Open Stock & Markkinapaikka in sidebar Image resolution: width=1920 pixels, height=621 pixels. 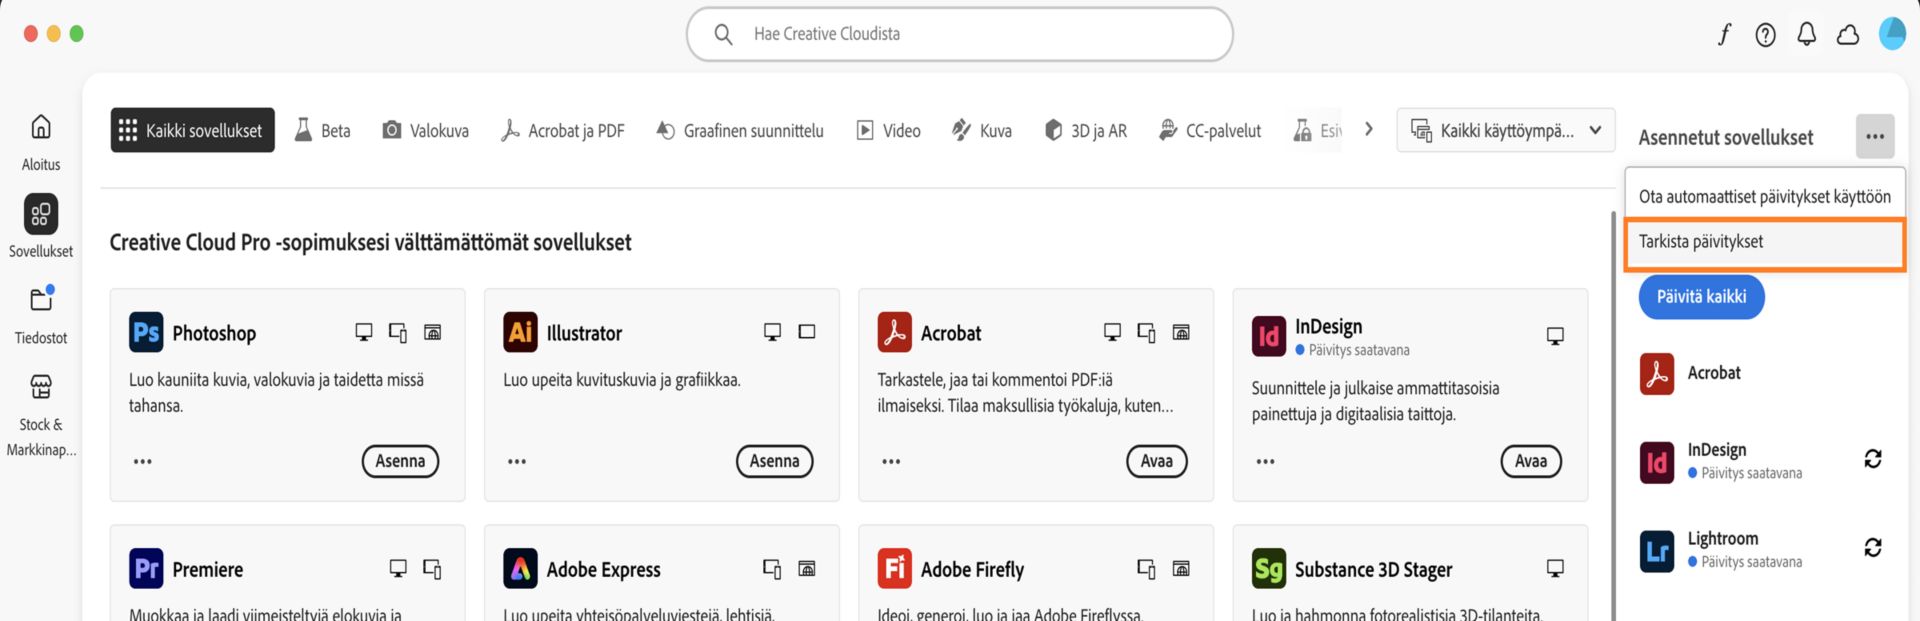(x=41, y=412)
